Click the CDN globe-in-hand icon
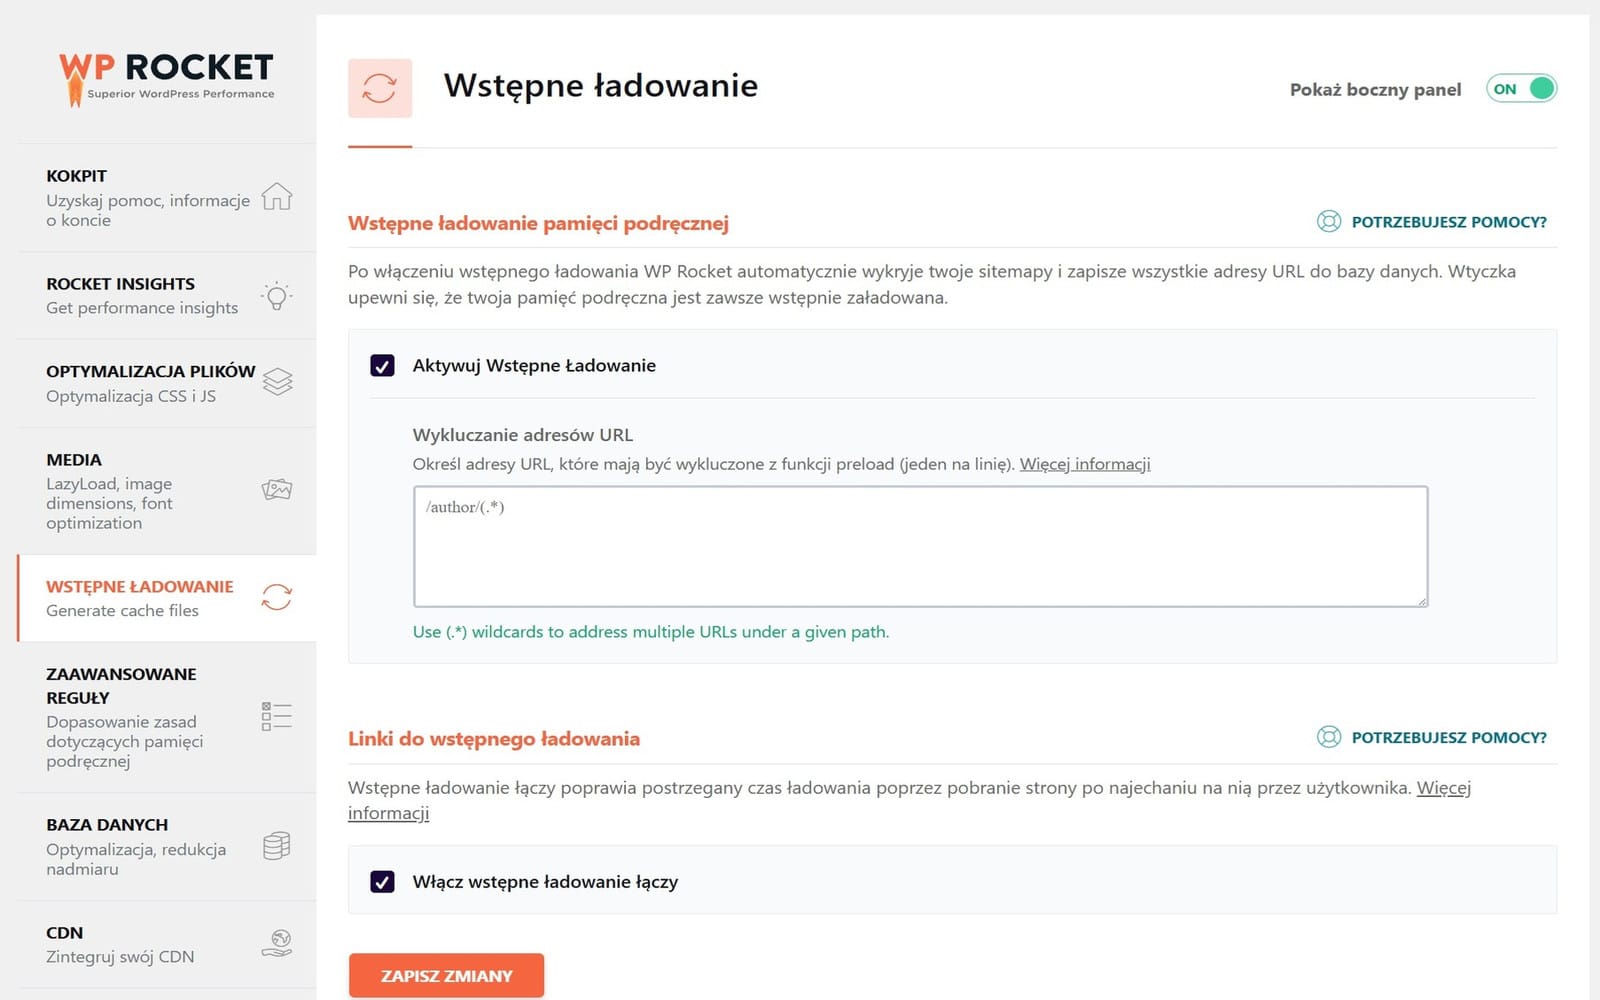1600x1000 pixels. [x=277, y=943]
